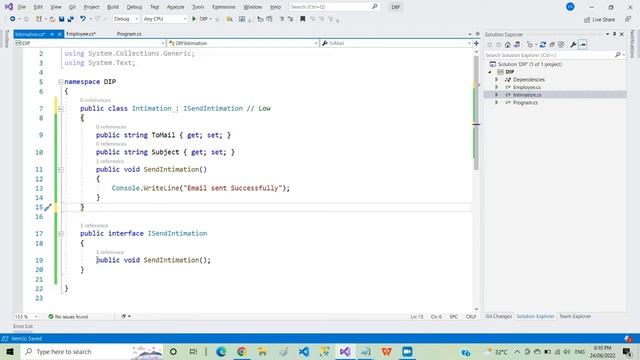Open the DIP.Intimation type dropdown
This screenshot has width=640, height=360.
tap(243, 43)
